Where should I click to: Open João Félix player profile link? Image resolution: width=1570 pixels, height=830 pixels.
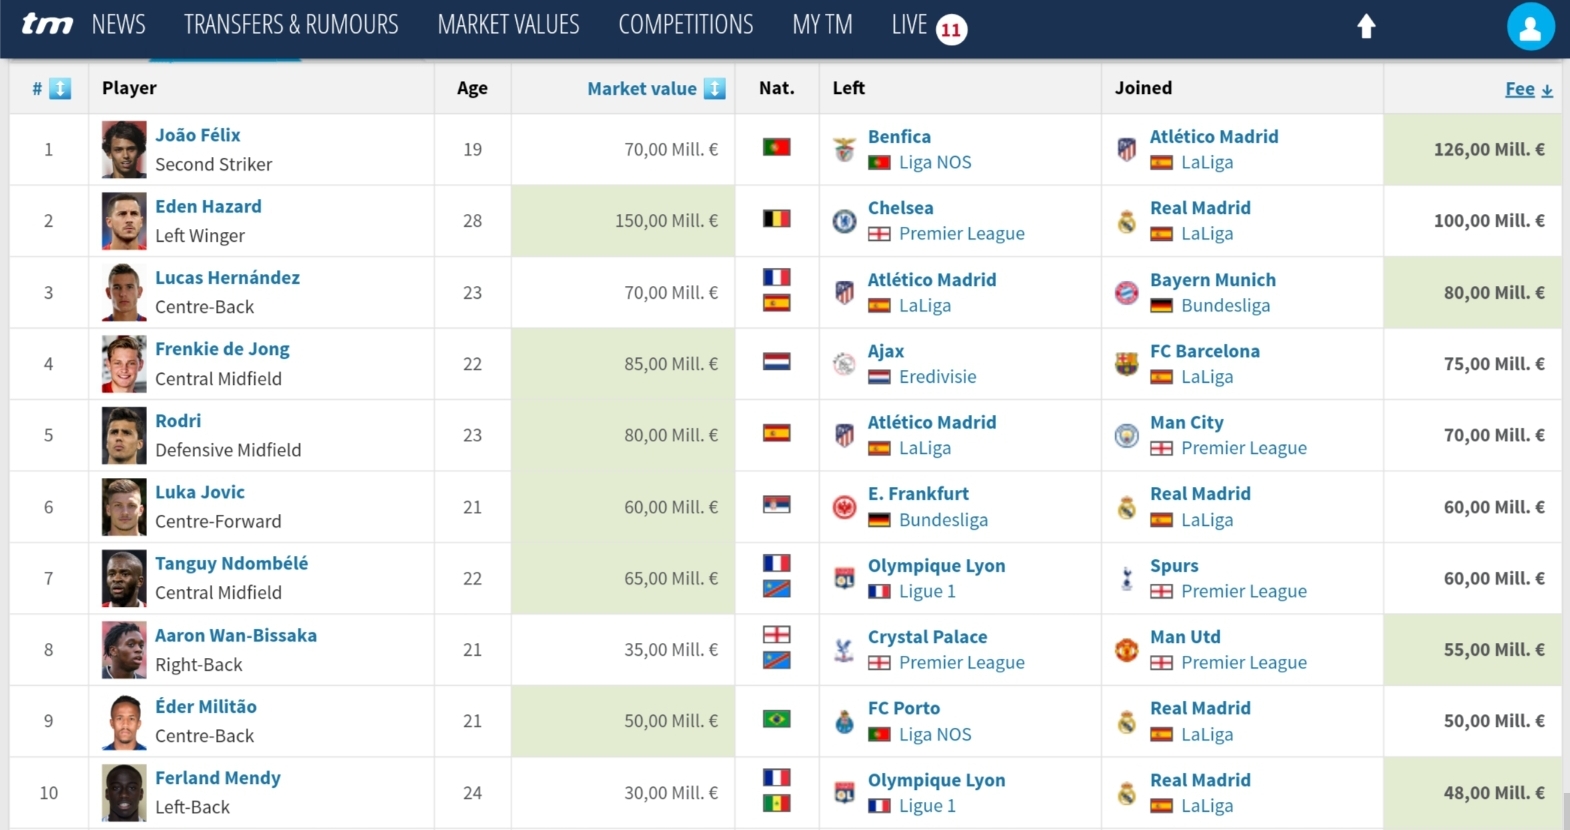[198, 135]
